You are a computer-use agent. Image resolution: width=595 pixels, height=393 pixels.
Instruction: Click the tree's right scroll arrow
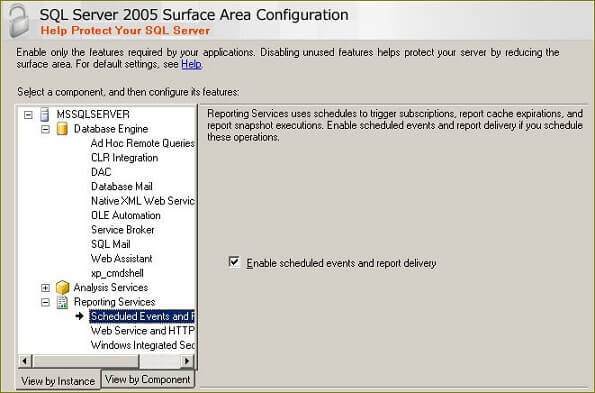(187, 361)
